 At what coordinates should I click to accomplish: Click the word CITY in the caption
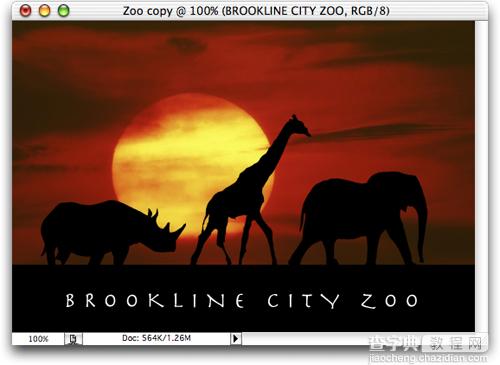(303, 301)
